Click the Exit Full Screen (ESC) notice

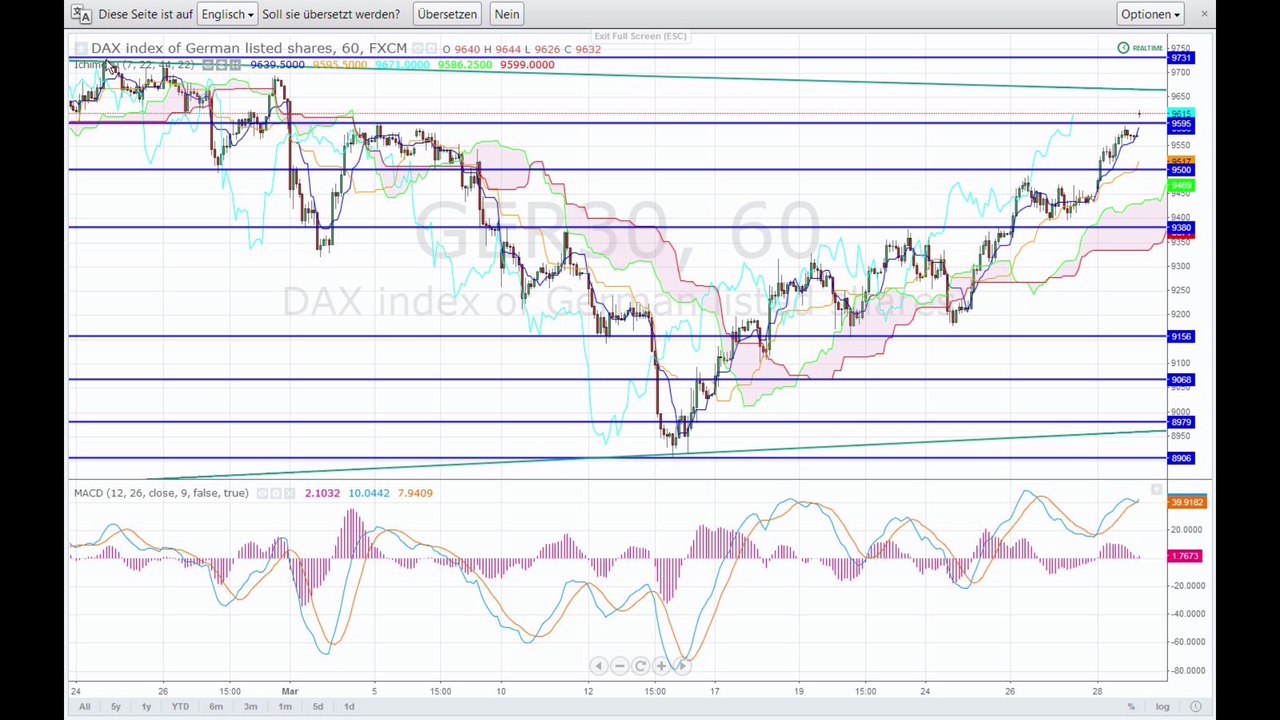click(x=640, y=36)
